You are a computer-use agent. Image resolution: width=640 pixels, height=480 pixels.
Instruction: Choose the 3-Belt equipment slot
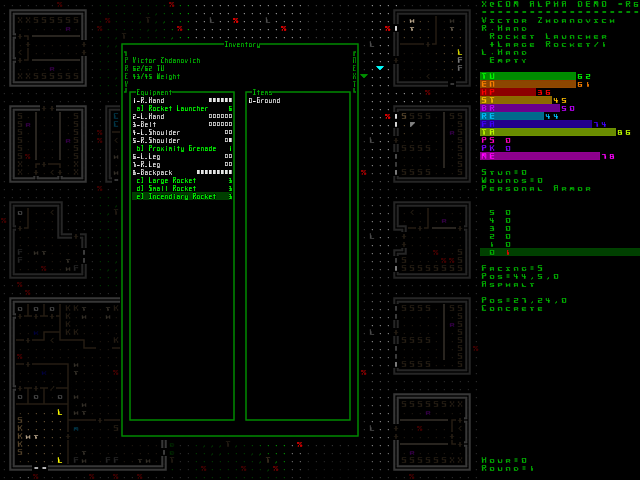click(x=182, y=124)
